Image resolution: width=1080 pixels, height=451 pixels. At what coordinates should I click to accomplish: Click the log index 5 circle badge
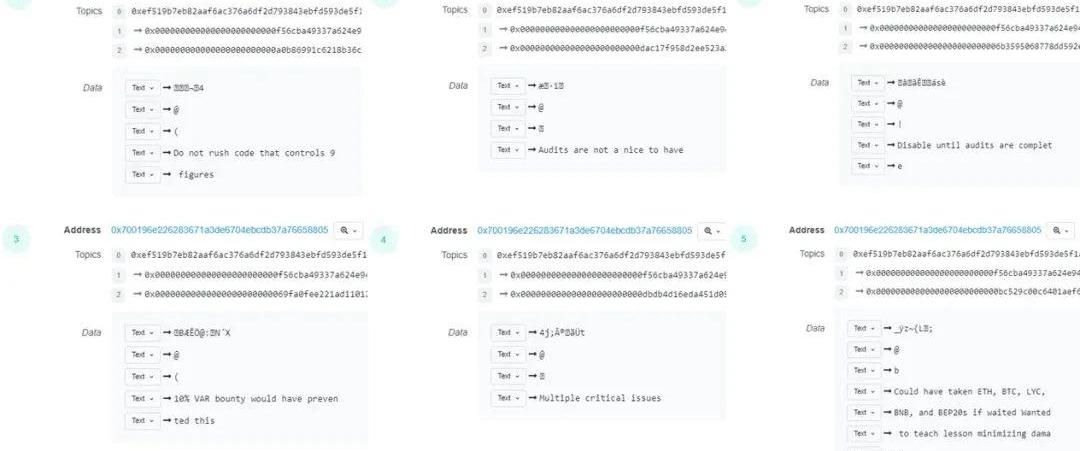click(x=743, y=239)
